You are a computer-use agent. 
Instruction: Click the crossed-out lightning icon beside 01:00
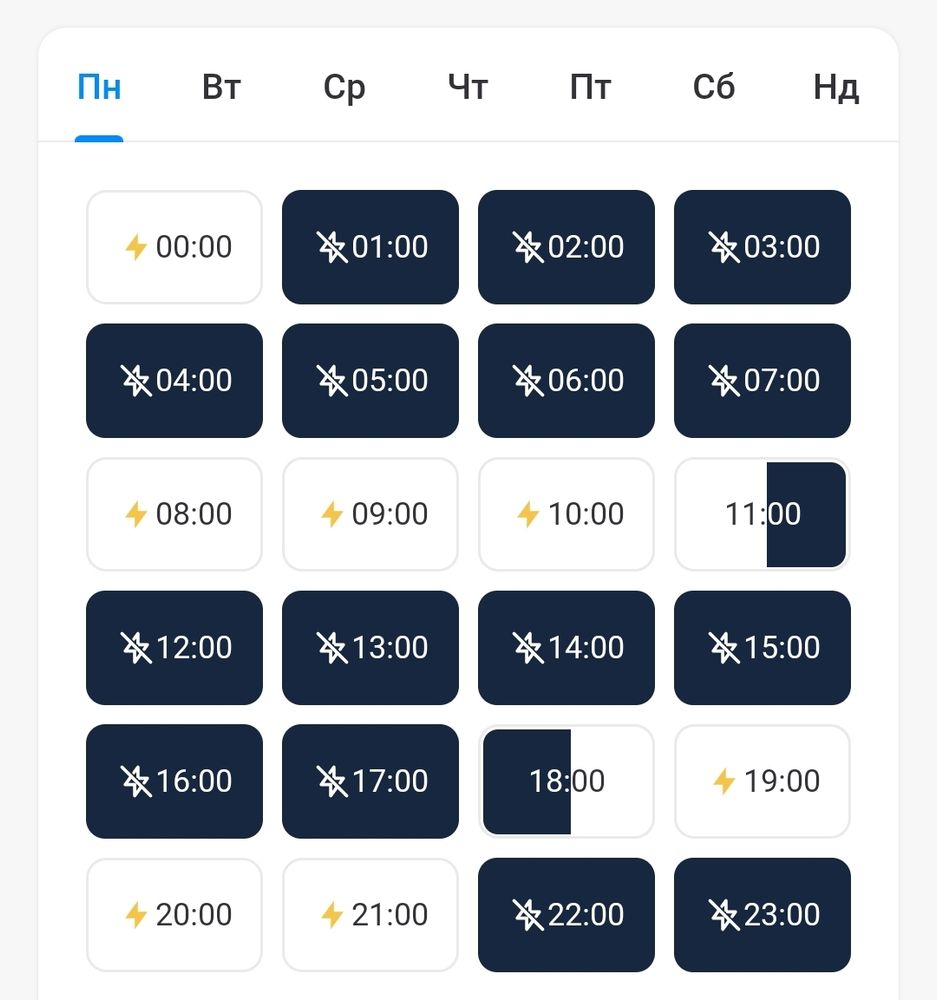[x=331, y=247]
